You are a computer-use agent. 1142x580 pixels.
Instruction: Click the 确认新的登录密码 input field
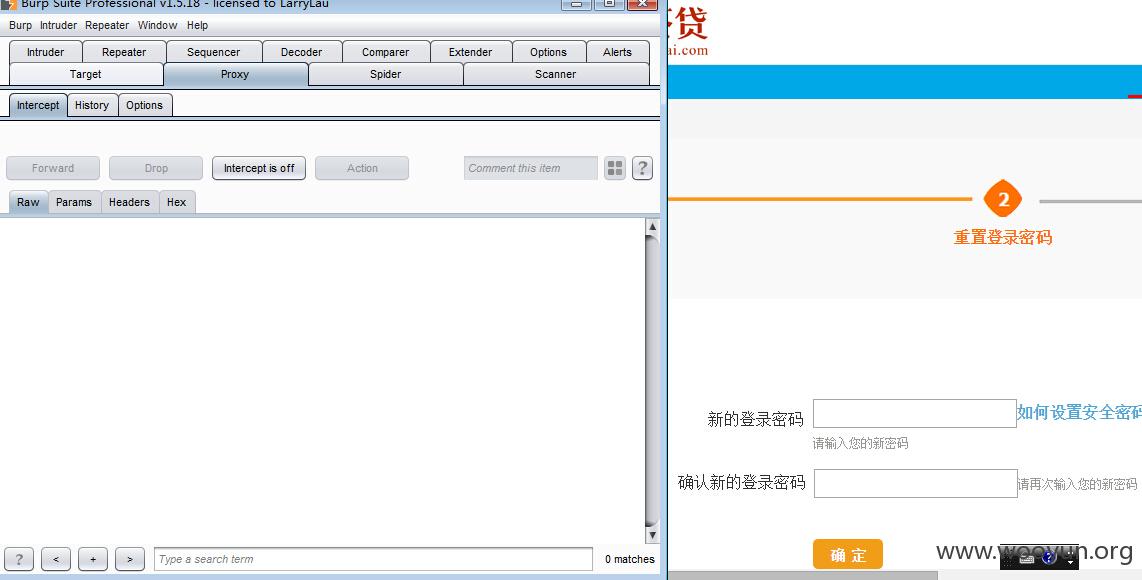(x=915, y=483)
